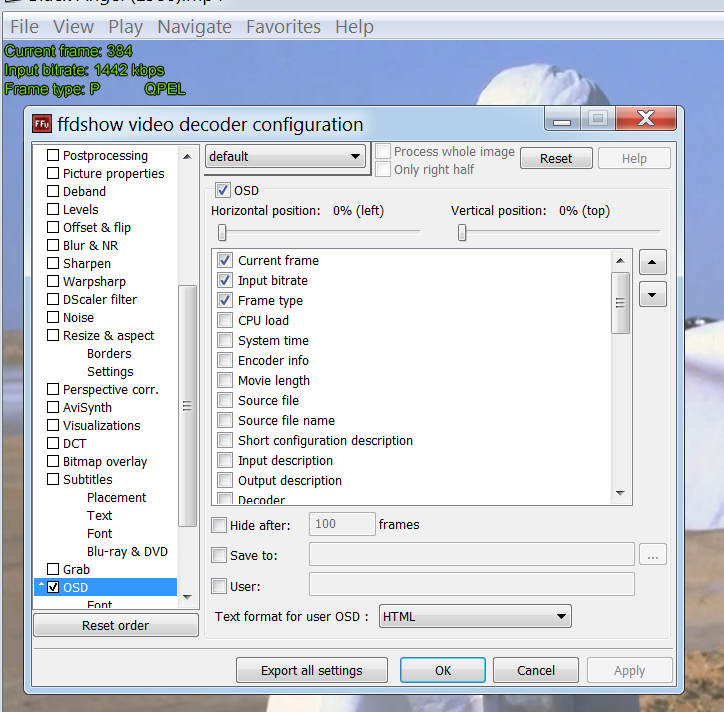The image size is (724, 712).
Task: Move selected OSD item down with arrow button
Action: pyautogui.click(x=652, y=295)
